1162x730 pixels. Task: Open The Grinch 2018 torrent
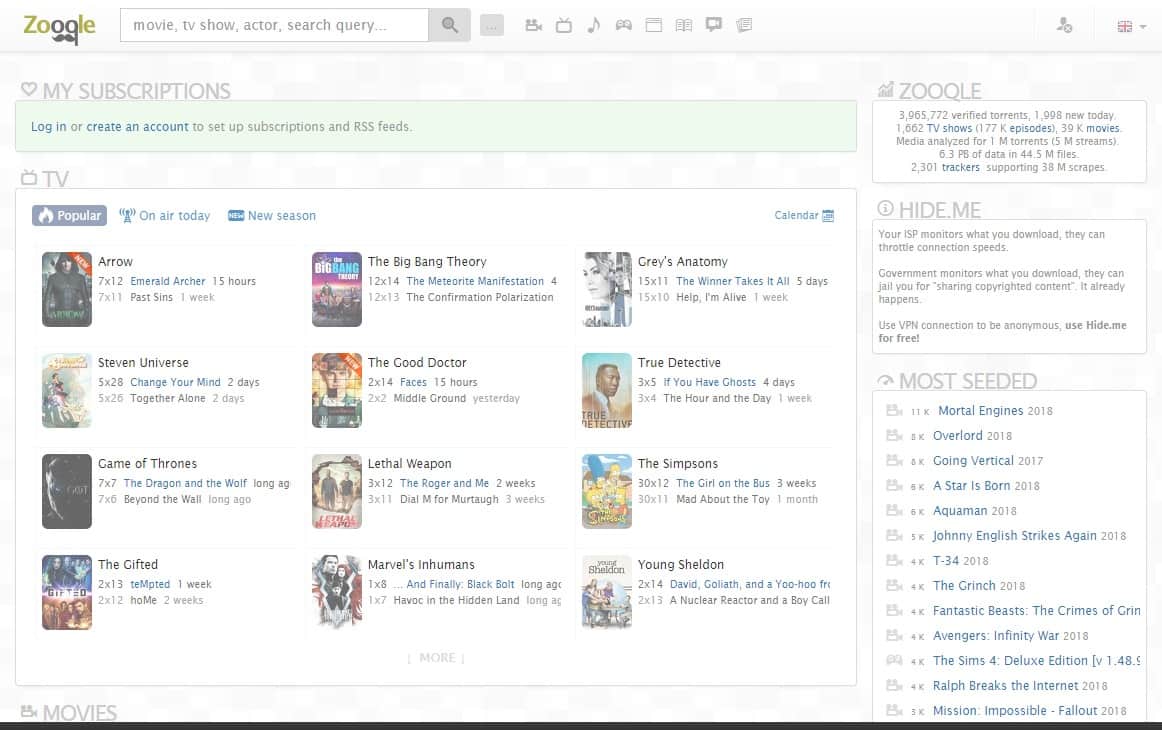[979, 586]
